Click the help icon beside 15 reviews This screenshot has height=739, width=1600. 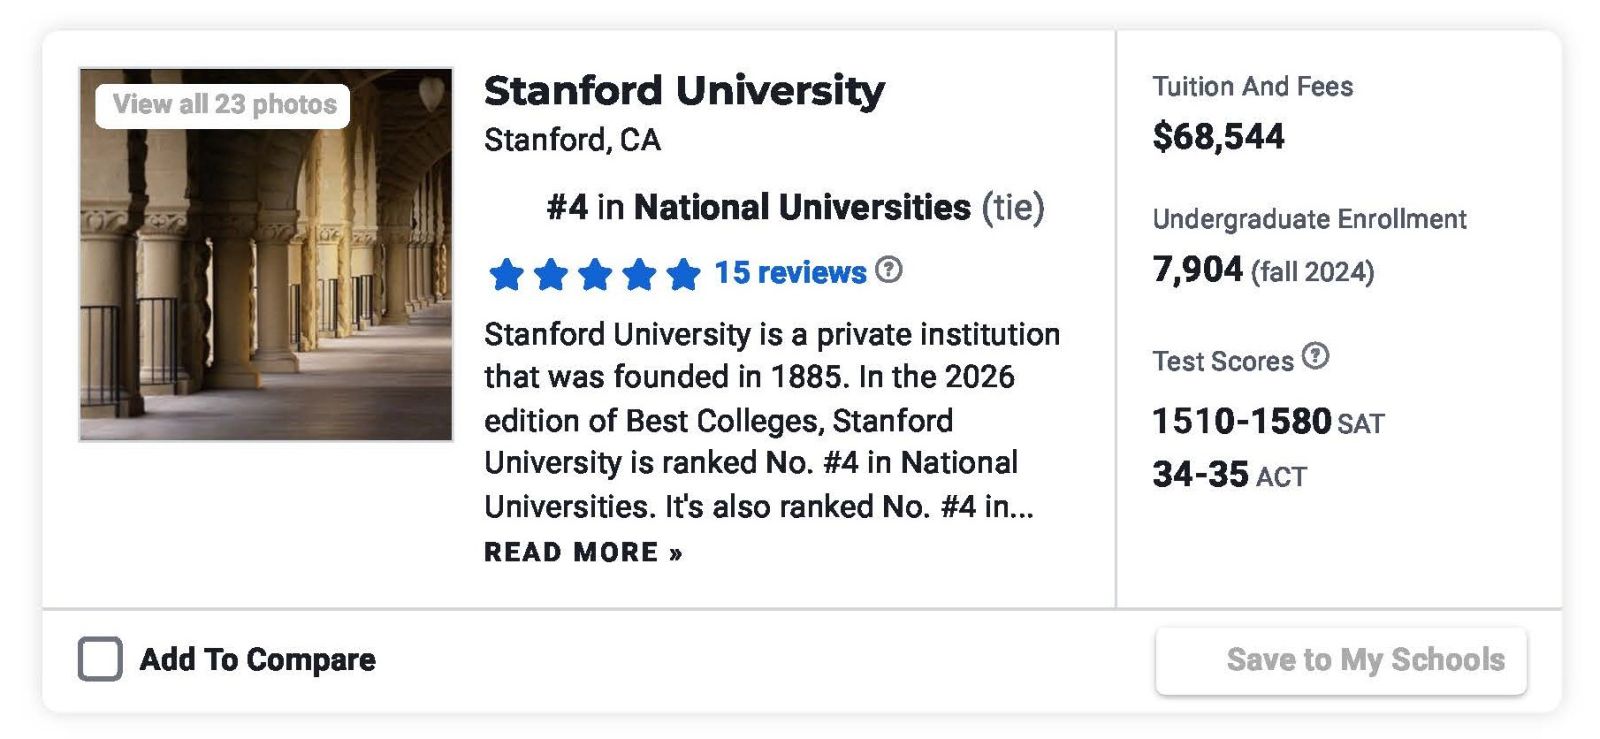(x=888, y=270)
